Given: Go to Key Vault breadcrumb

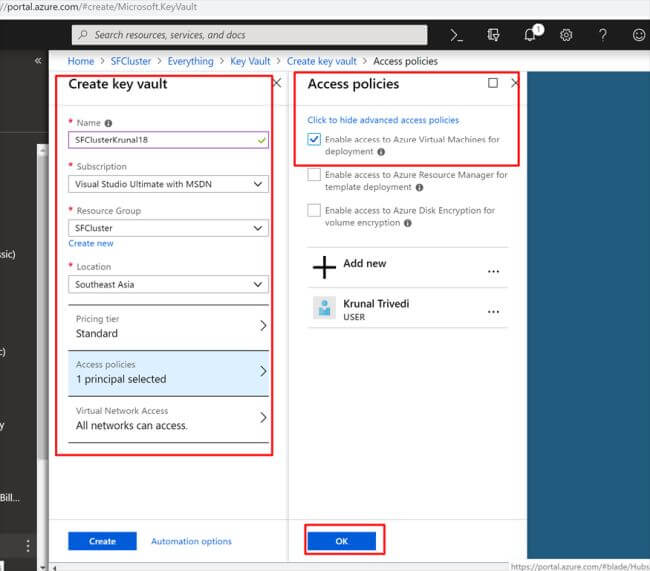Looking at the screenshot, I should pos(250,61).
